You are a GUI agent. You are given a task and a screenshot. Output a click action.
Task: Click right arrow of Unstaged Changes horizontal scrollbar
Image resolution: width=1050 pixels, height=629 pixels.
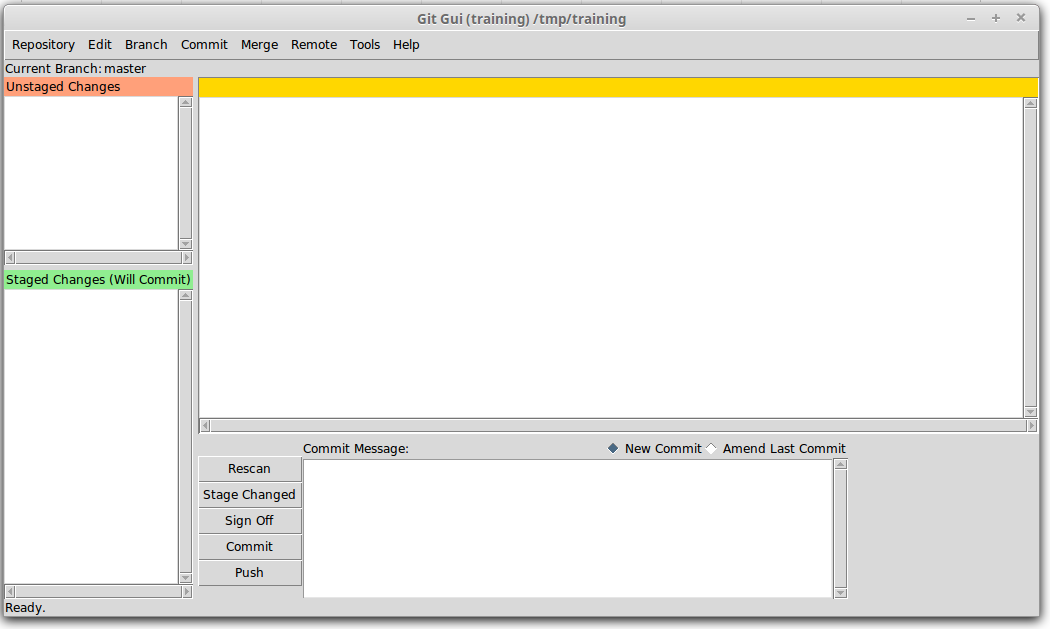click(x=187, y=258)
